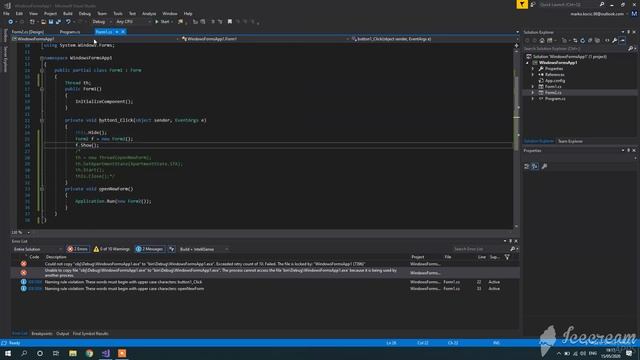Click the first error row about could not copy

[x=265, y=264]
